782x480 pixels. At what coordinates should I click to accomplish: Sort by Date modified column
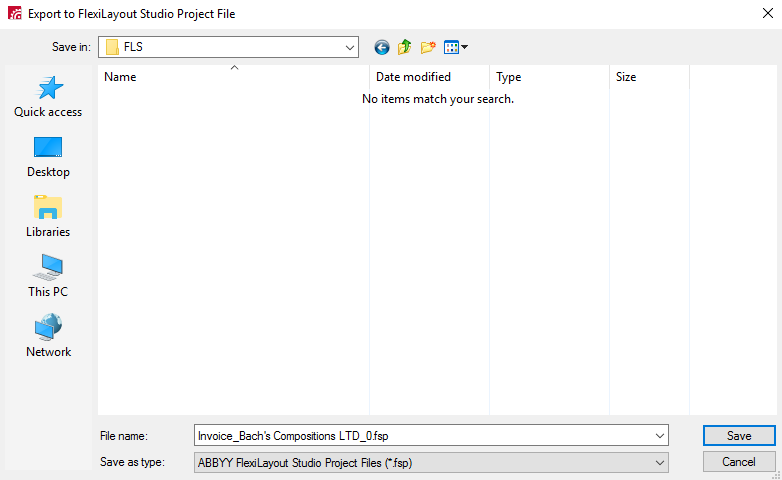click(429, 77)
